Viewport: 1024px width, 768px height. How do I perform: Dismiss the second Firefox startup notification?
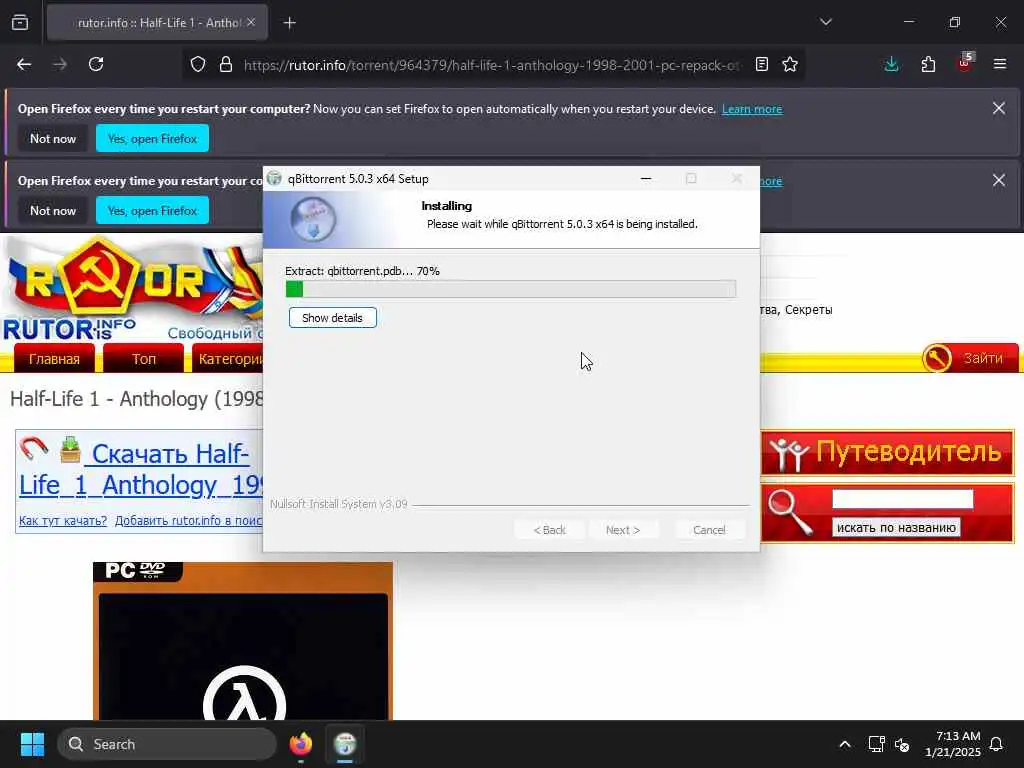click(999, 180)
